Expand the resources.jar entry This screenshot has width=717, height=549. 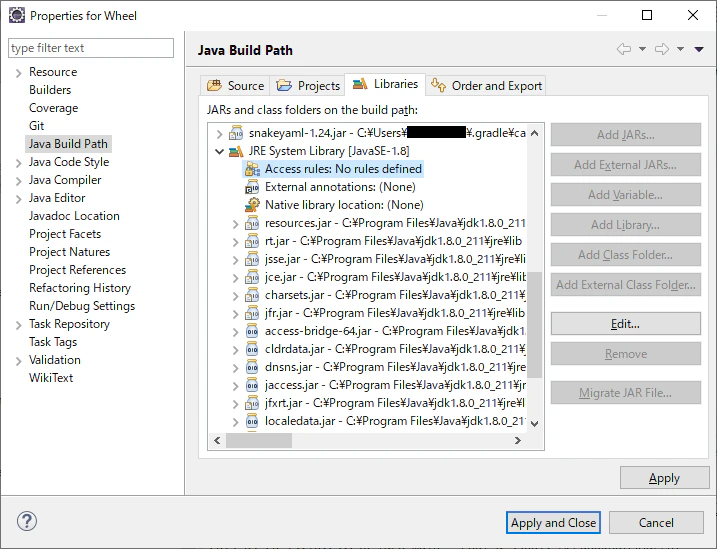pyautogui.click(x=235, y=224)
